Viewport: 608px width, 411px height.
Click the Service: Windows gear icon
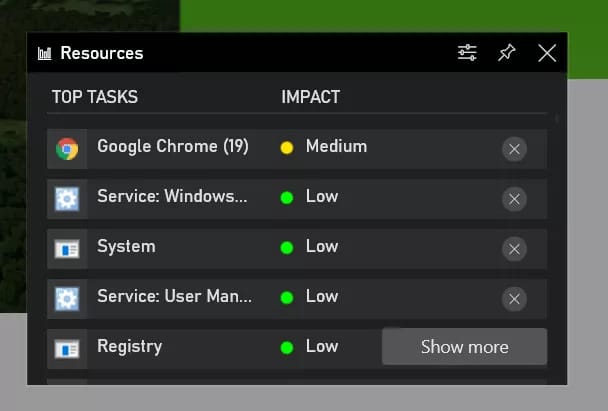[x=67, y=199]
